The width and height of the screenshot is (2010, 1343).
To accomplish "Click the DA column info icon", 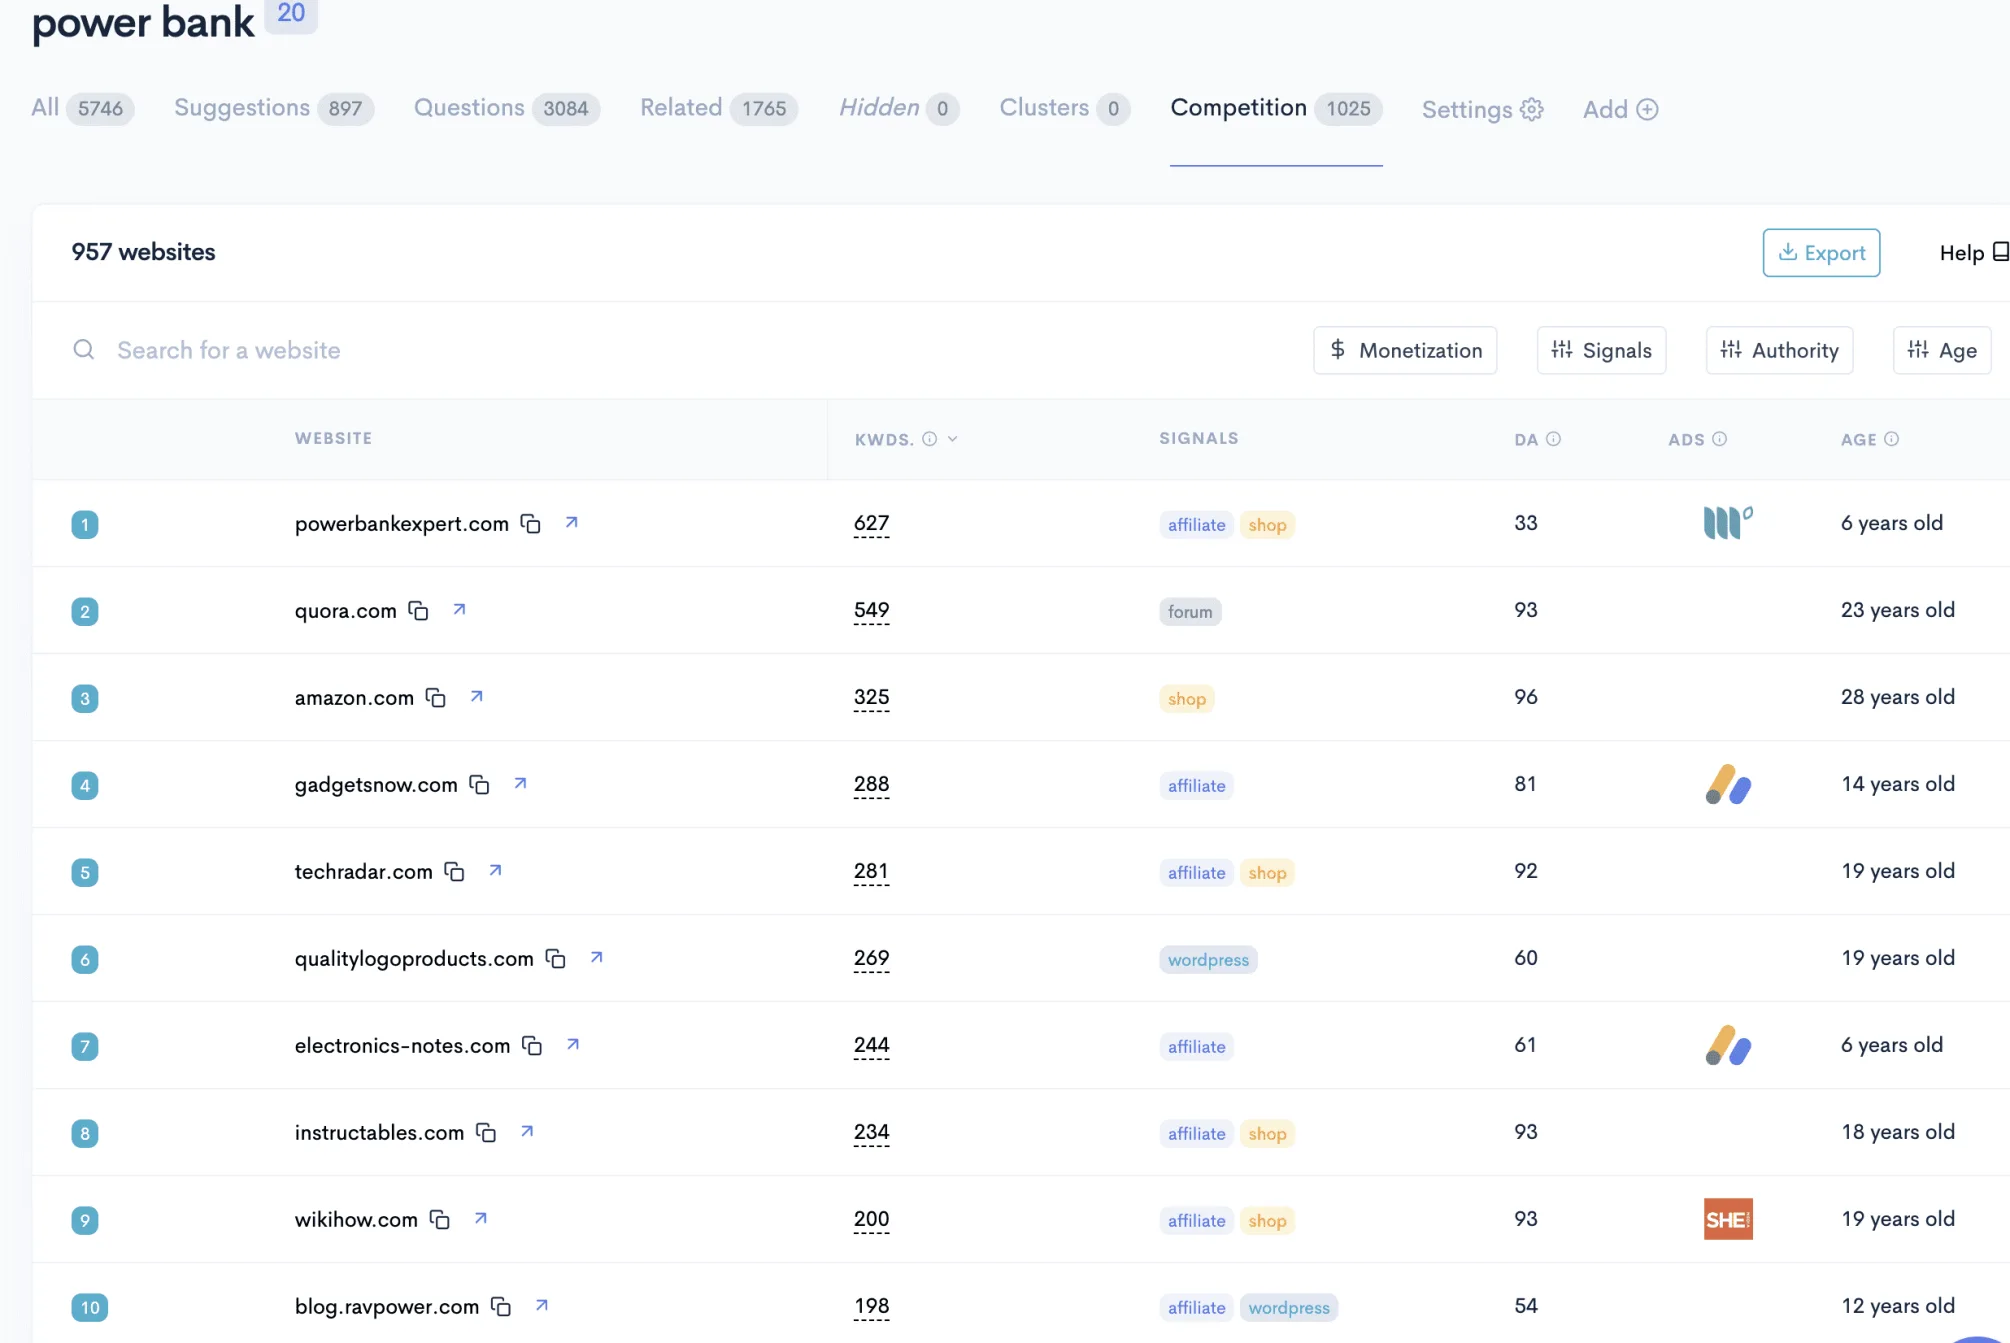I will [1553, 439].
